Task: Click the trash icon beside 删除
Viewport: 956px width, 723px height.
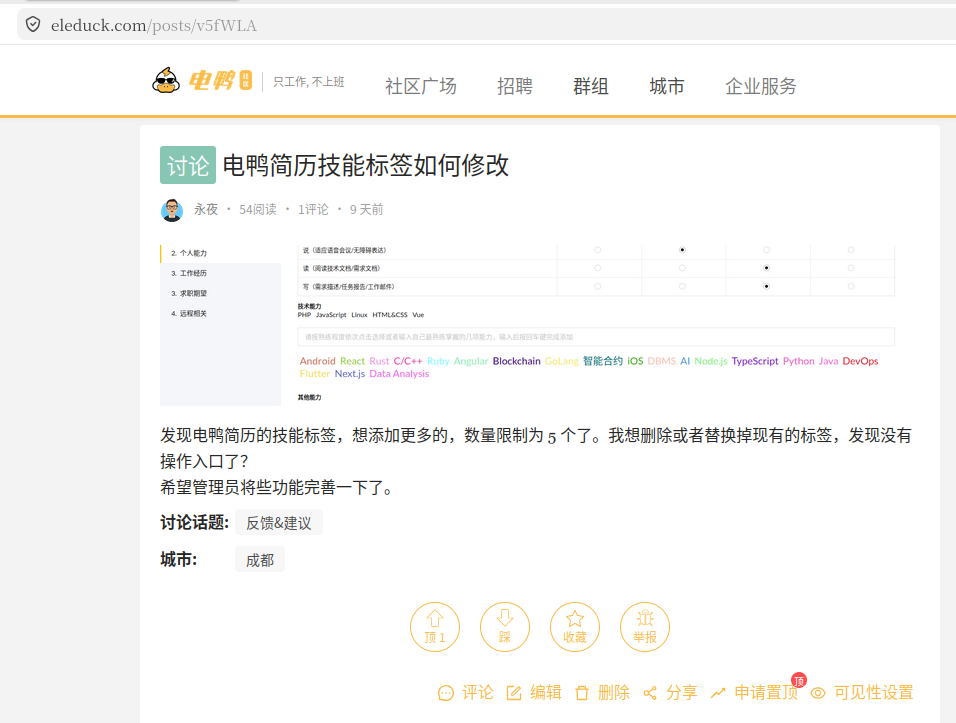Action: (582, 693)
